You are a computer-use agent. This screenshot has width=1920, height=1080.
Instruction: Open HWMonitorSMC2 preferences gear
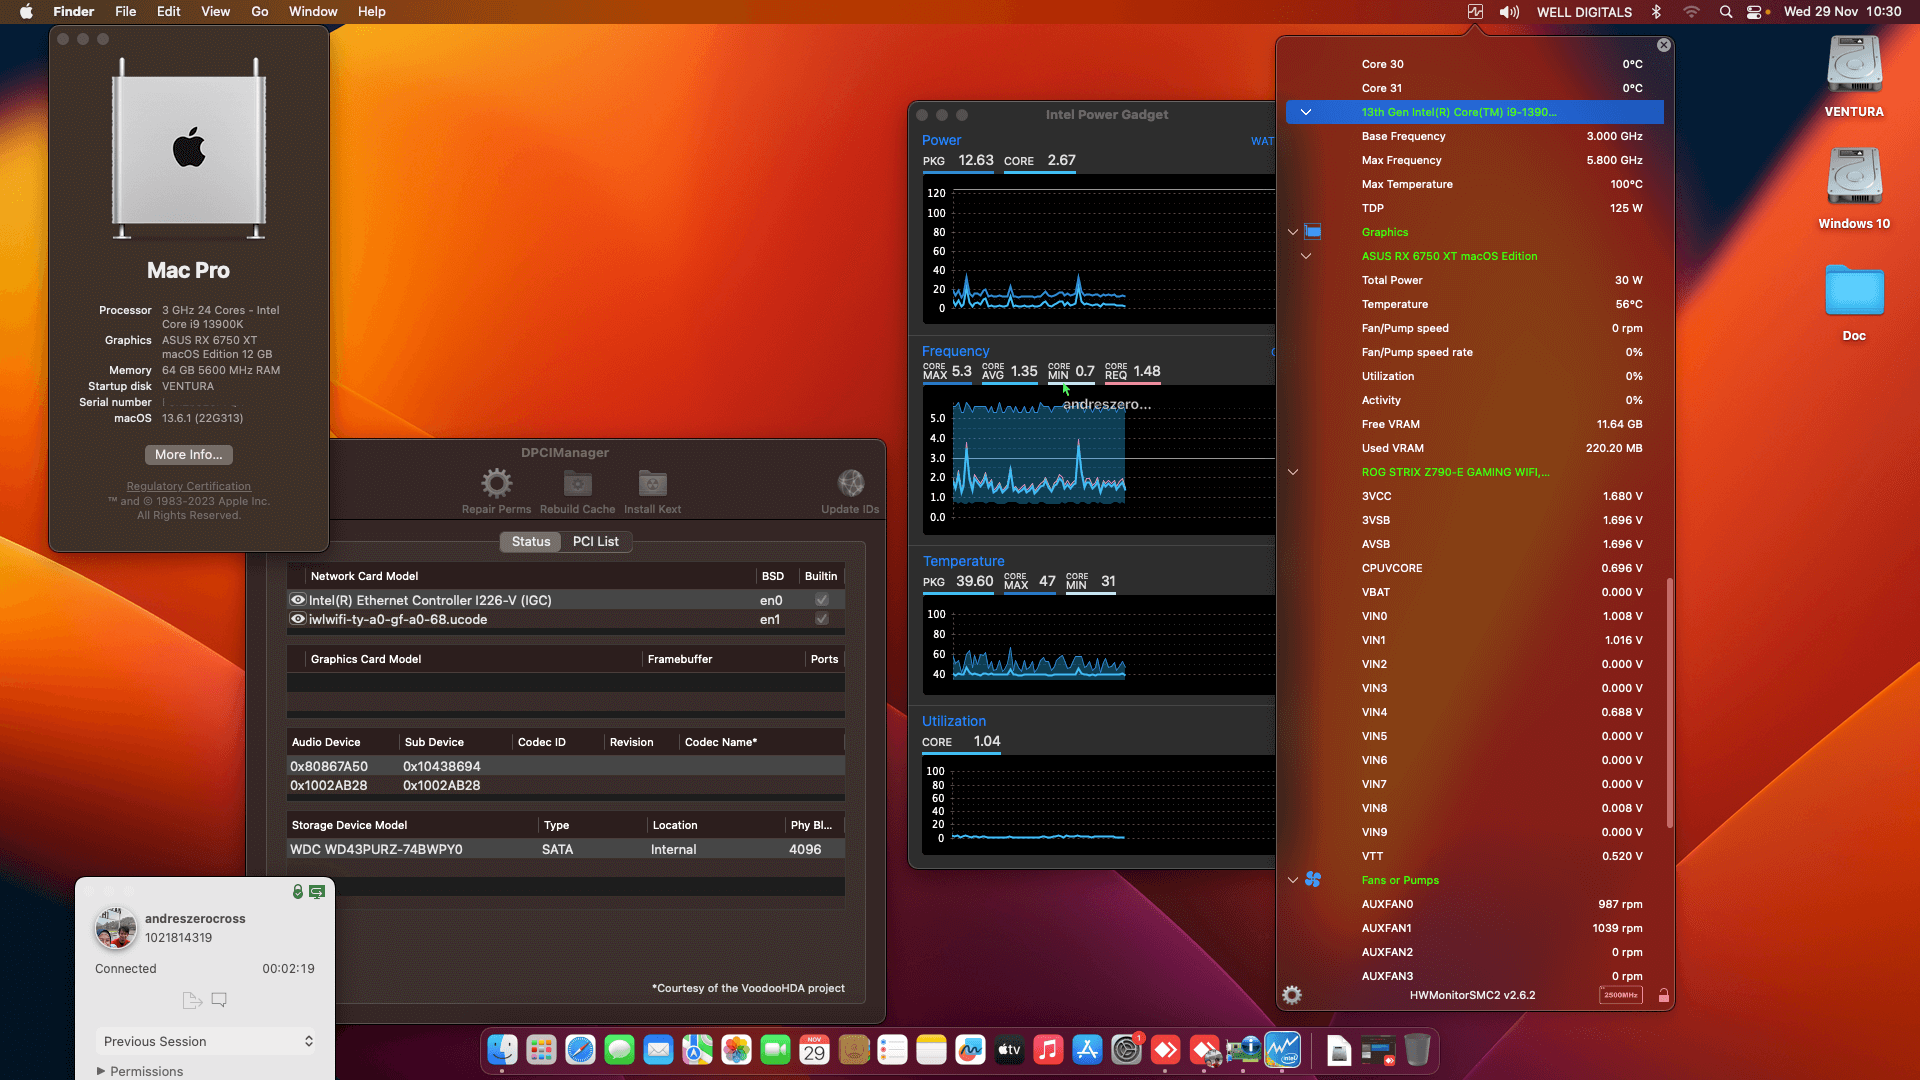coord(1291,995)
